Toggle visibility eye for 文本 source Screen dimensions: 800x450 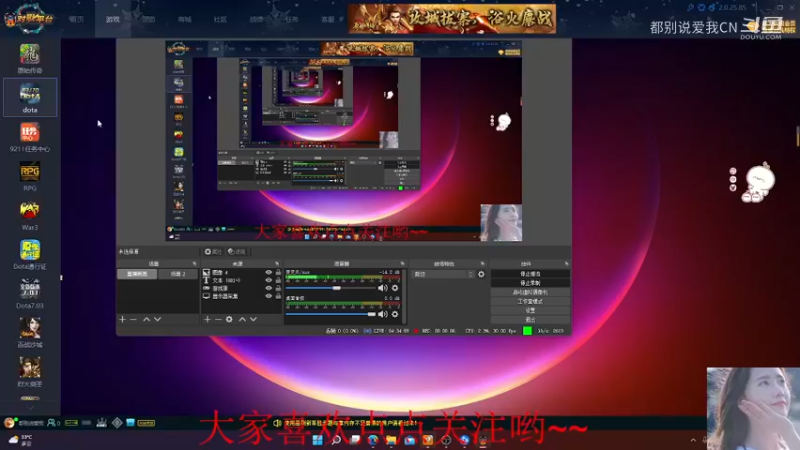pos(269,281)
